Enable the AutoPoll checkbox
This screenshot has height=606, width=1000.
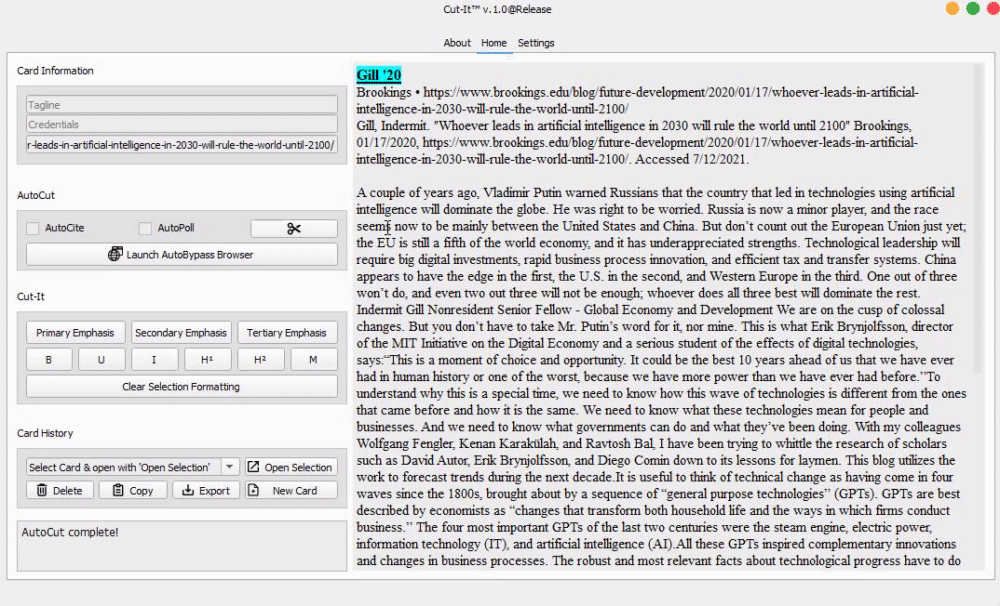[x=146, y=229]
